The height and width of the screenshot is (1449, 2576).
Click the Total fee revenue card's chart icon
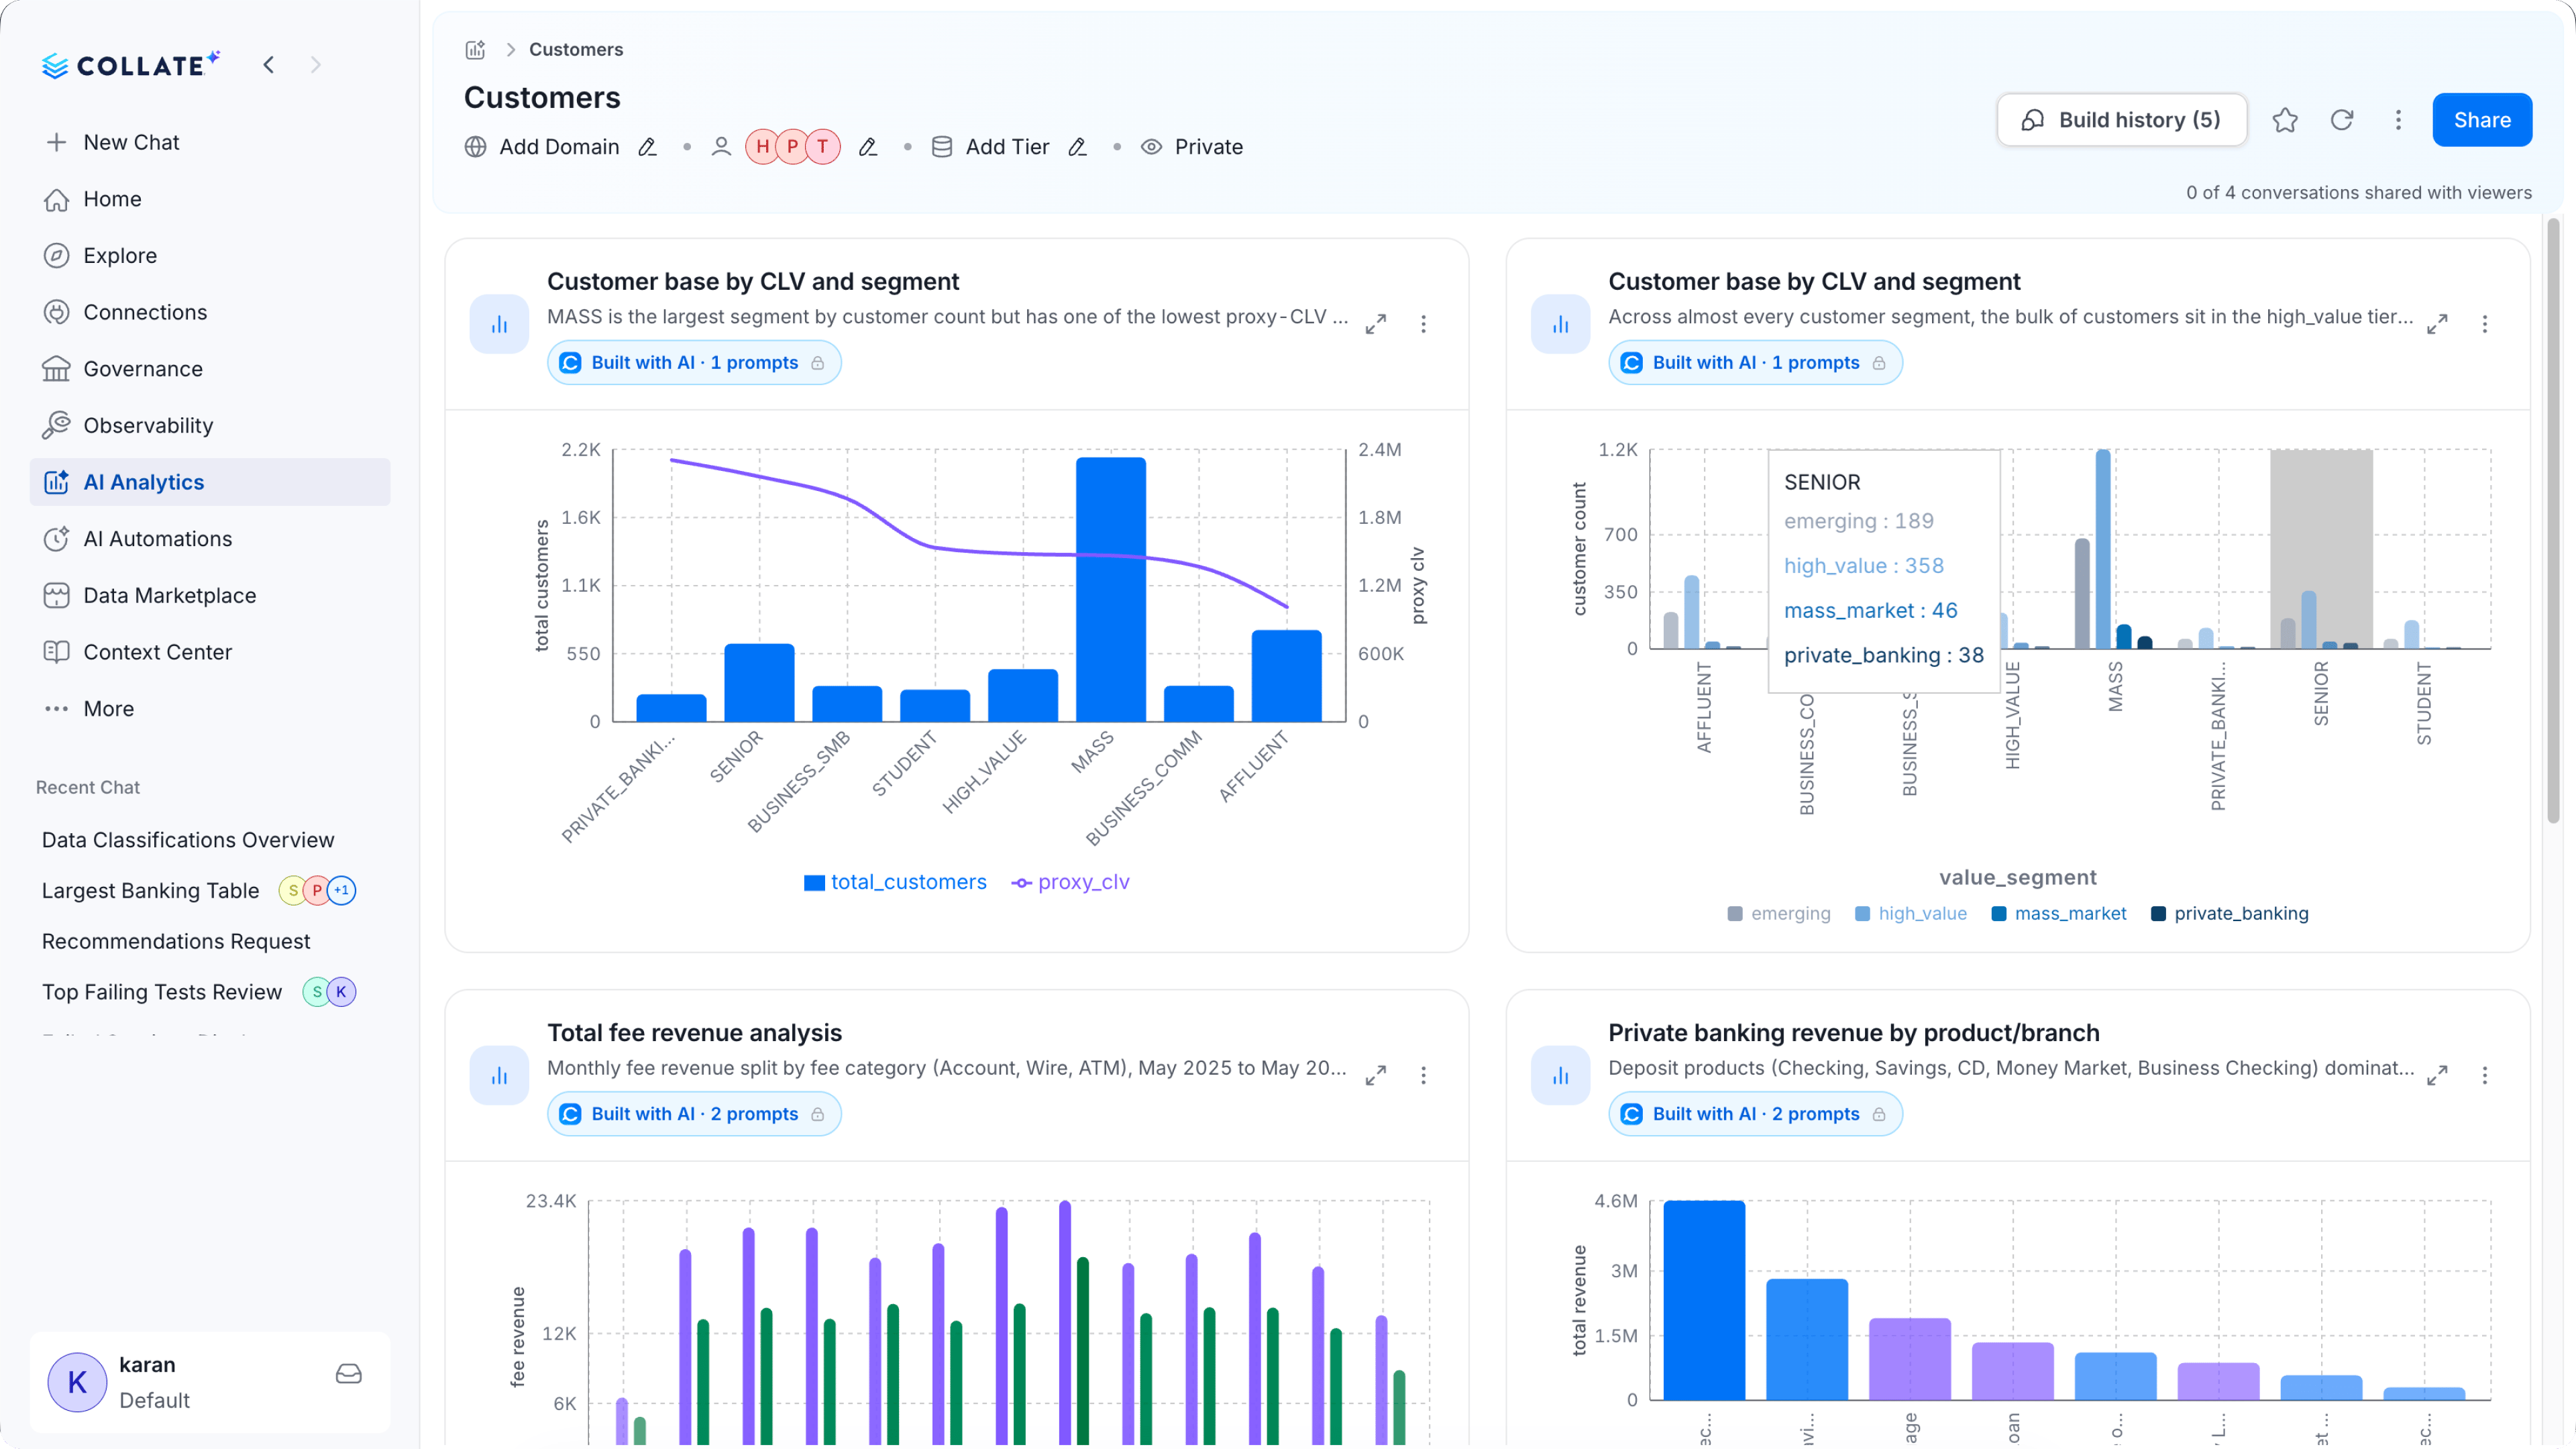tap(499, 1075)
